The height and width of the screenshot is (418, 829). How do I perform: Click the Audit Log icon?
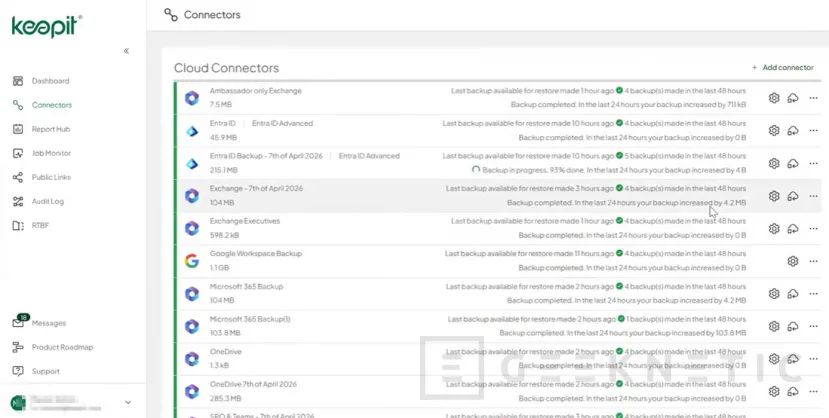18,201
